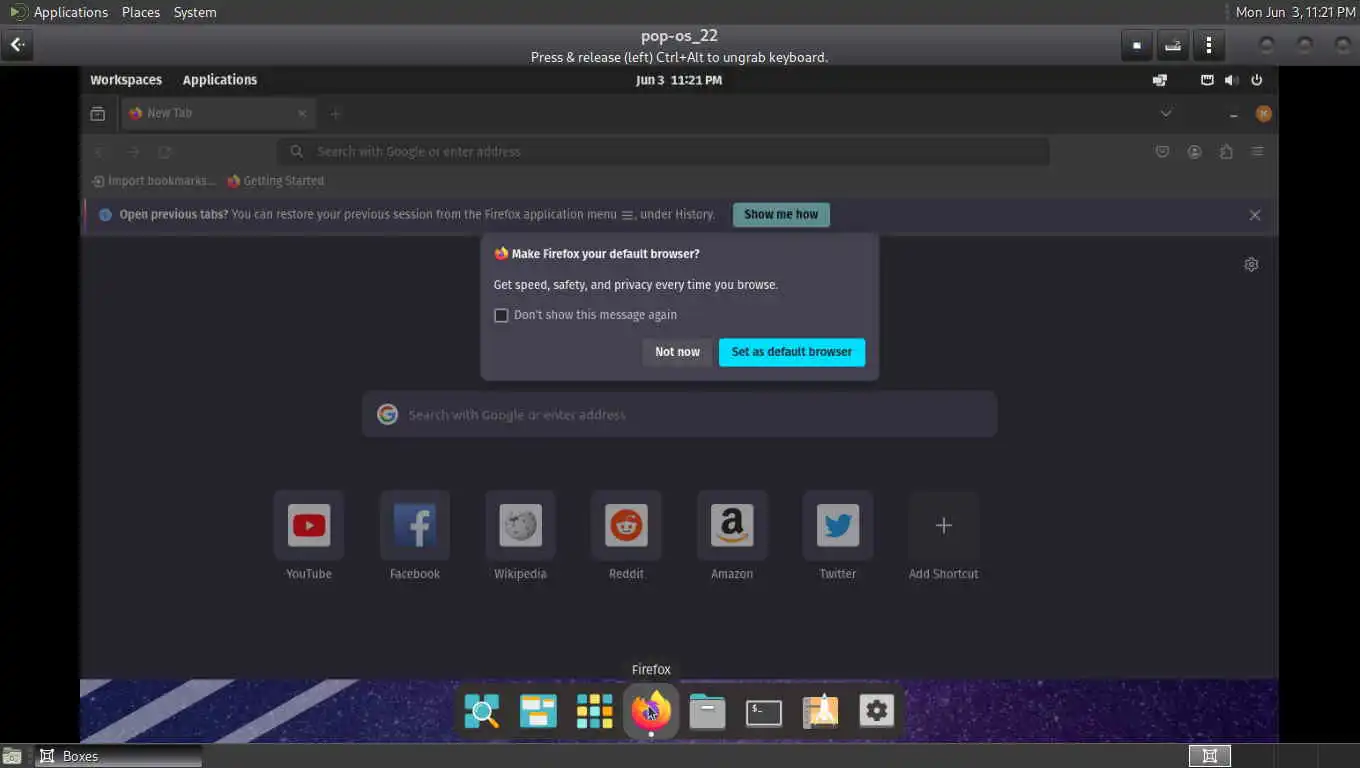Dismiss the Open previous tabs notification

(1255, 215)
